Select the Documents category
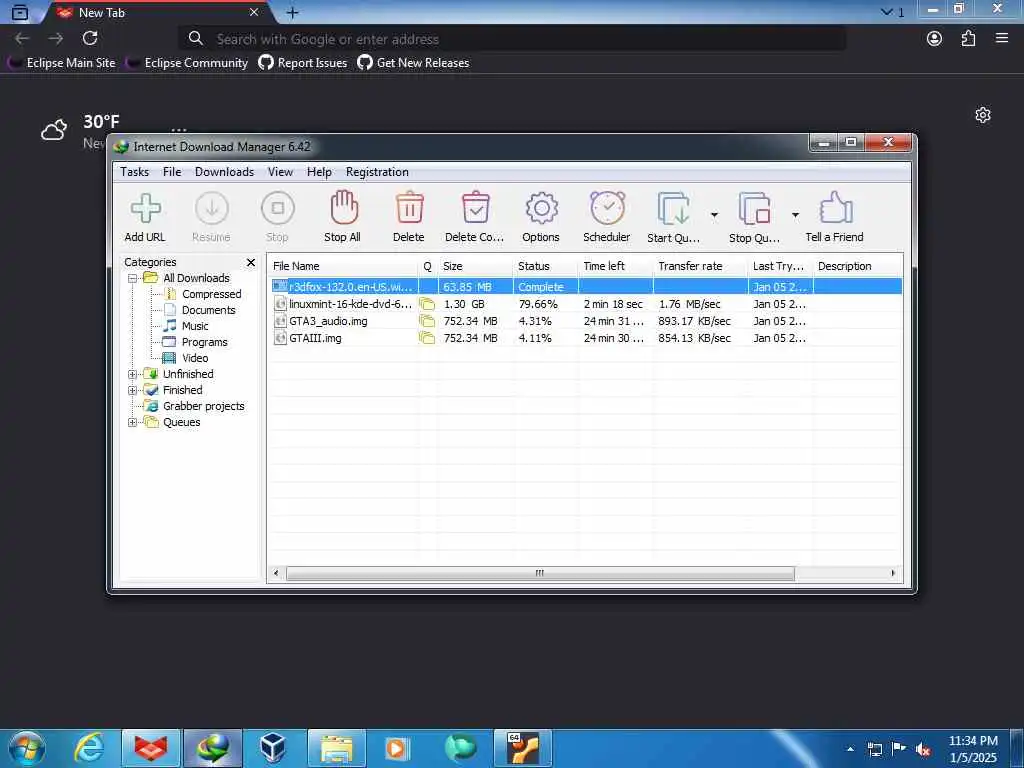This screenshot has width=1024, height=768. (208, 310)
